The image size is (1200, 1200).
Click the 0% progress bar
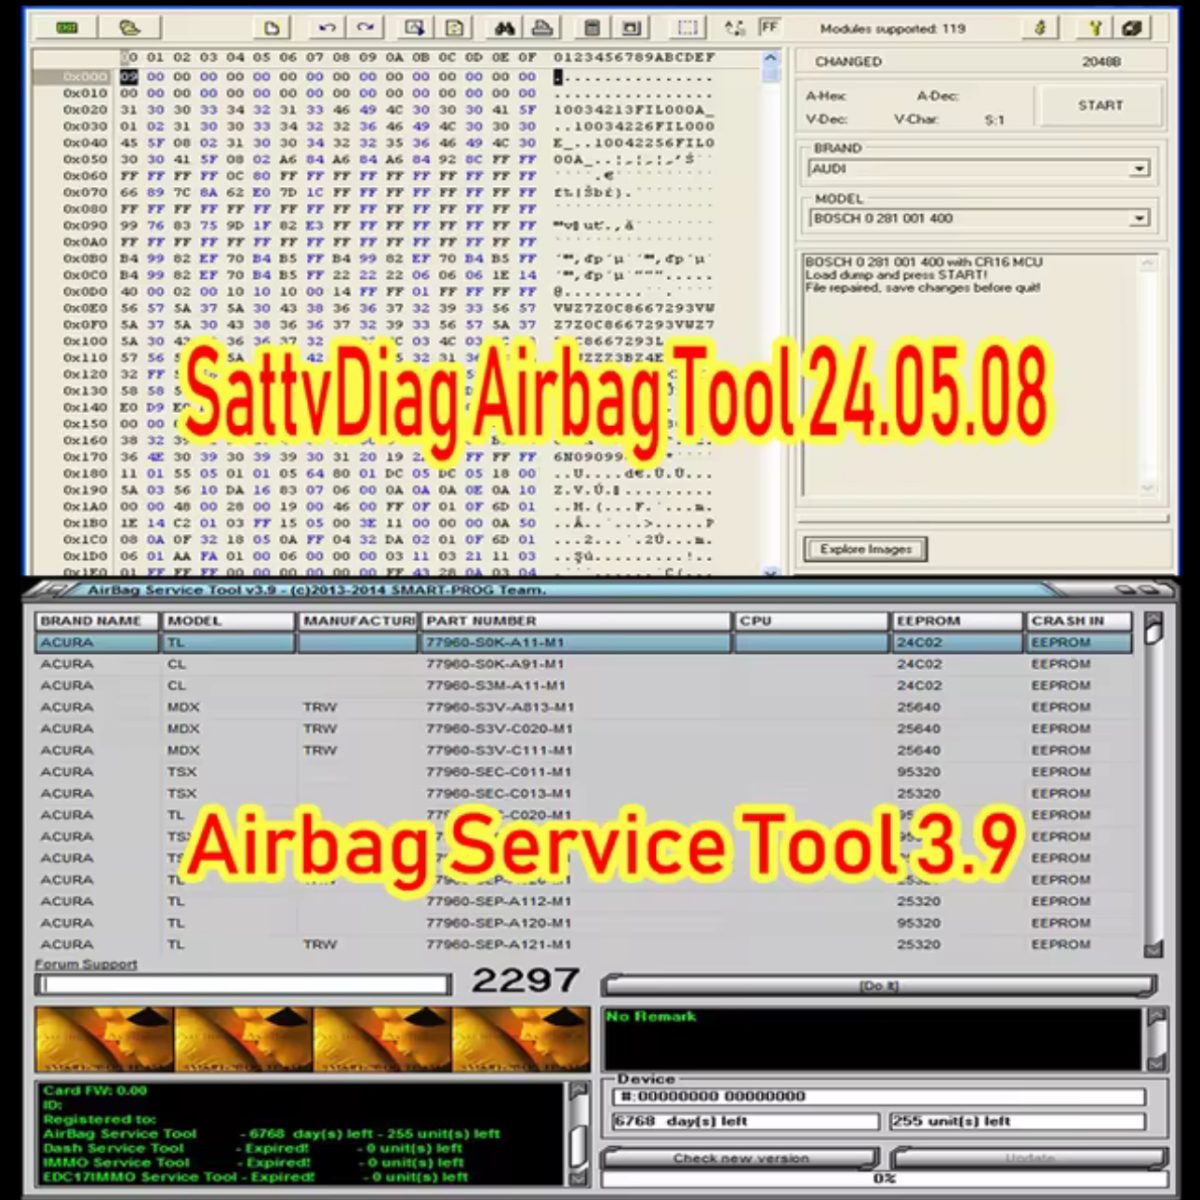[880, 1178]
